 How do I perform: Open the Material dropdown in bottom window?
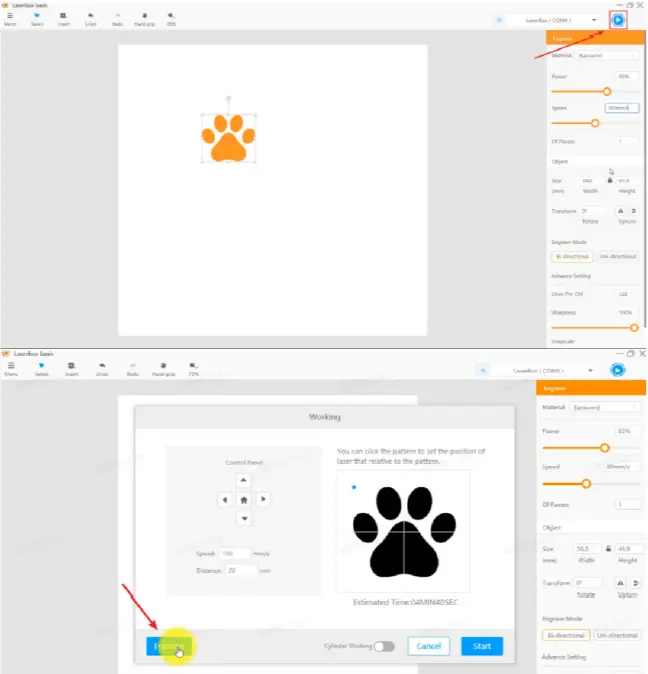tap(605, 407)
